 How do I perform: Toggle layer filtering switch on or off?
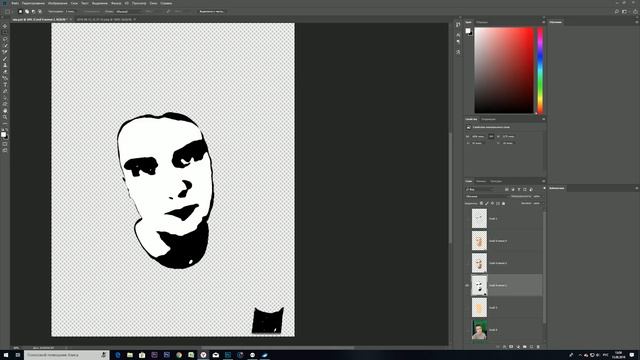544,189
